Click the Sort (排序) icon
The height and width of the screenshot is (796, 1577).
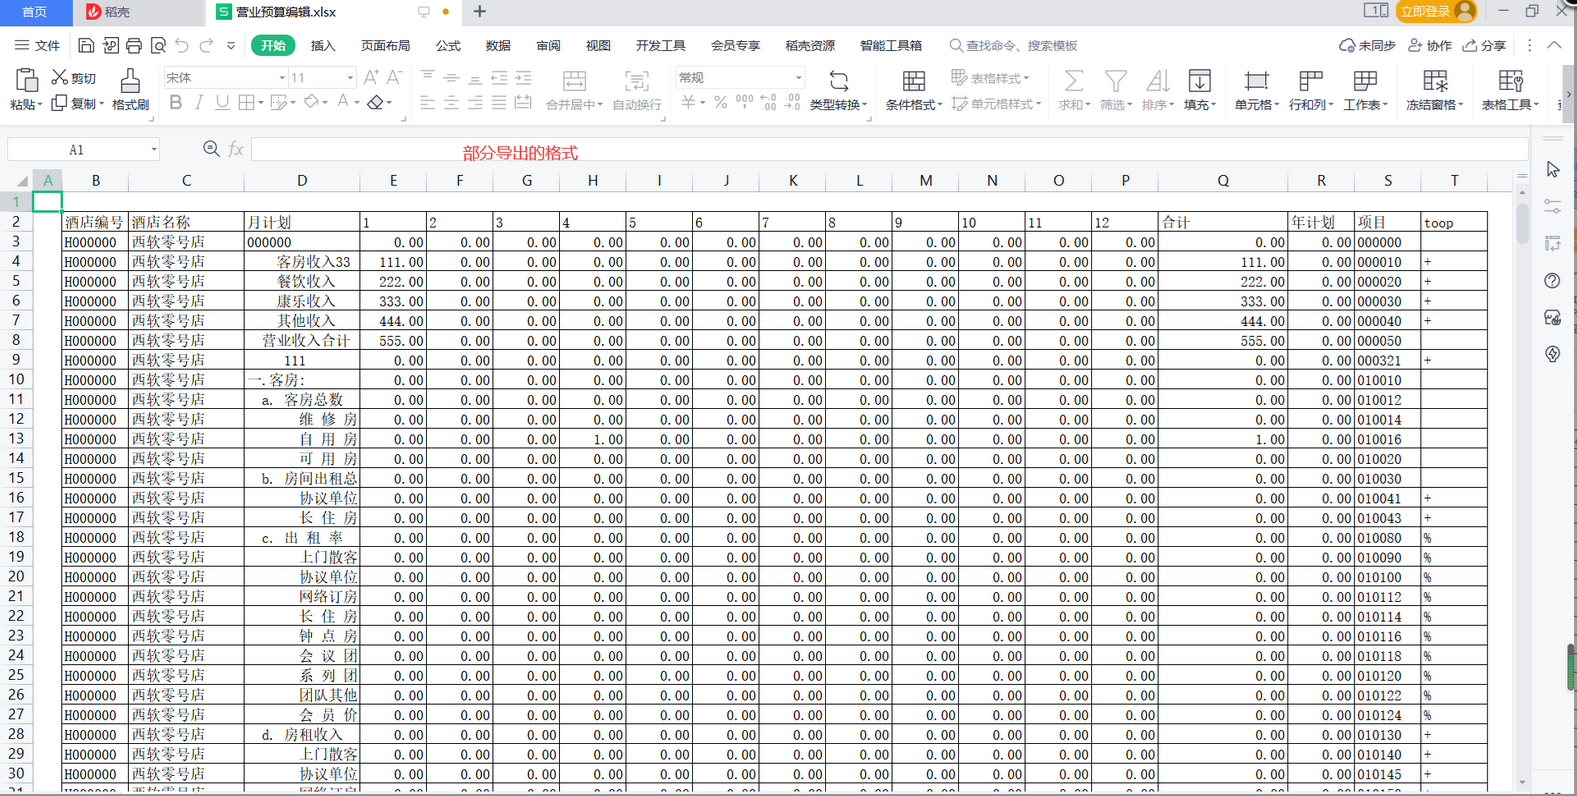tap(1157, 80)
